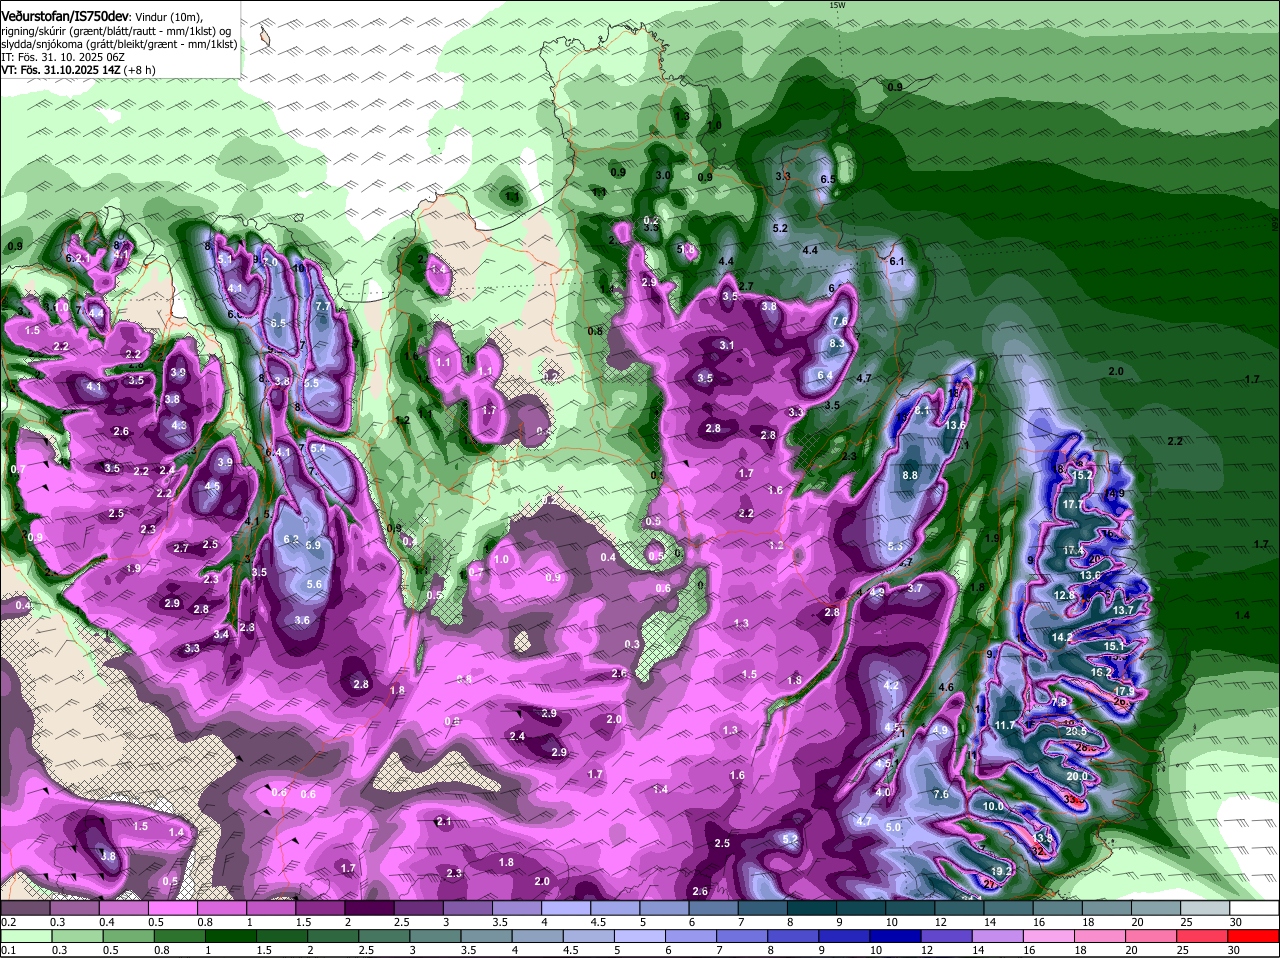Screen dimensions: 1280x958
Task: Click the 8.1 precipitation value
Action: point(922,410)
